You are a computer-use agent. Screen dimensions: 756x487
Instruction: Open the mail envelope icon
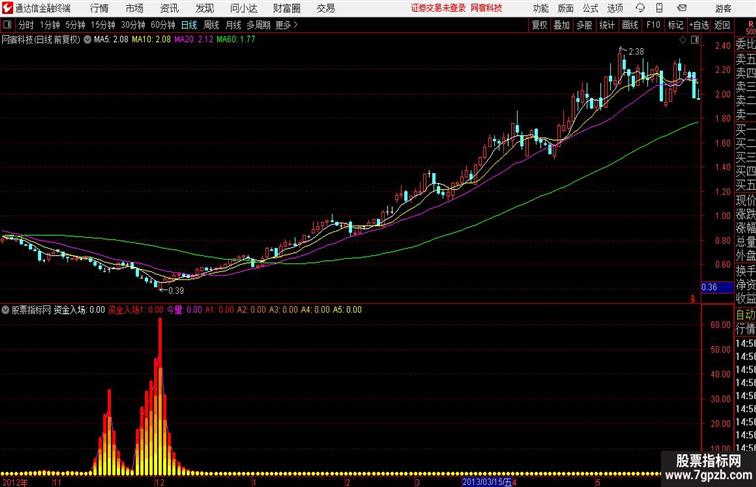(682, 8)
